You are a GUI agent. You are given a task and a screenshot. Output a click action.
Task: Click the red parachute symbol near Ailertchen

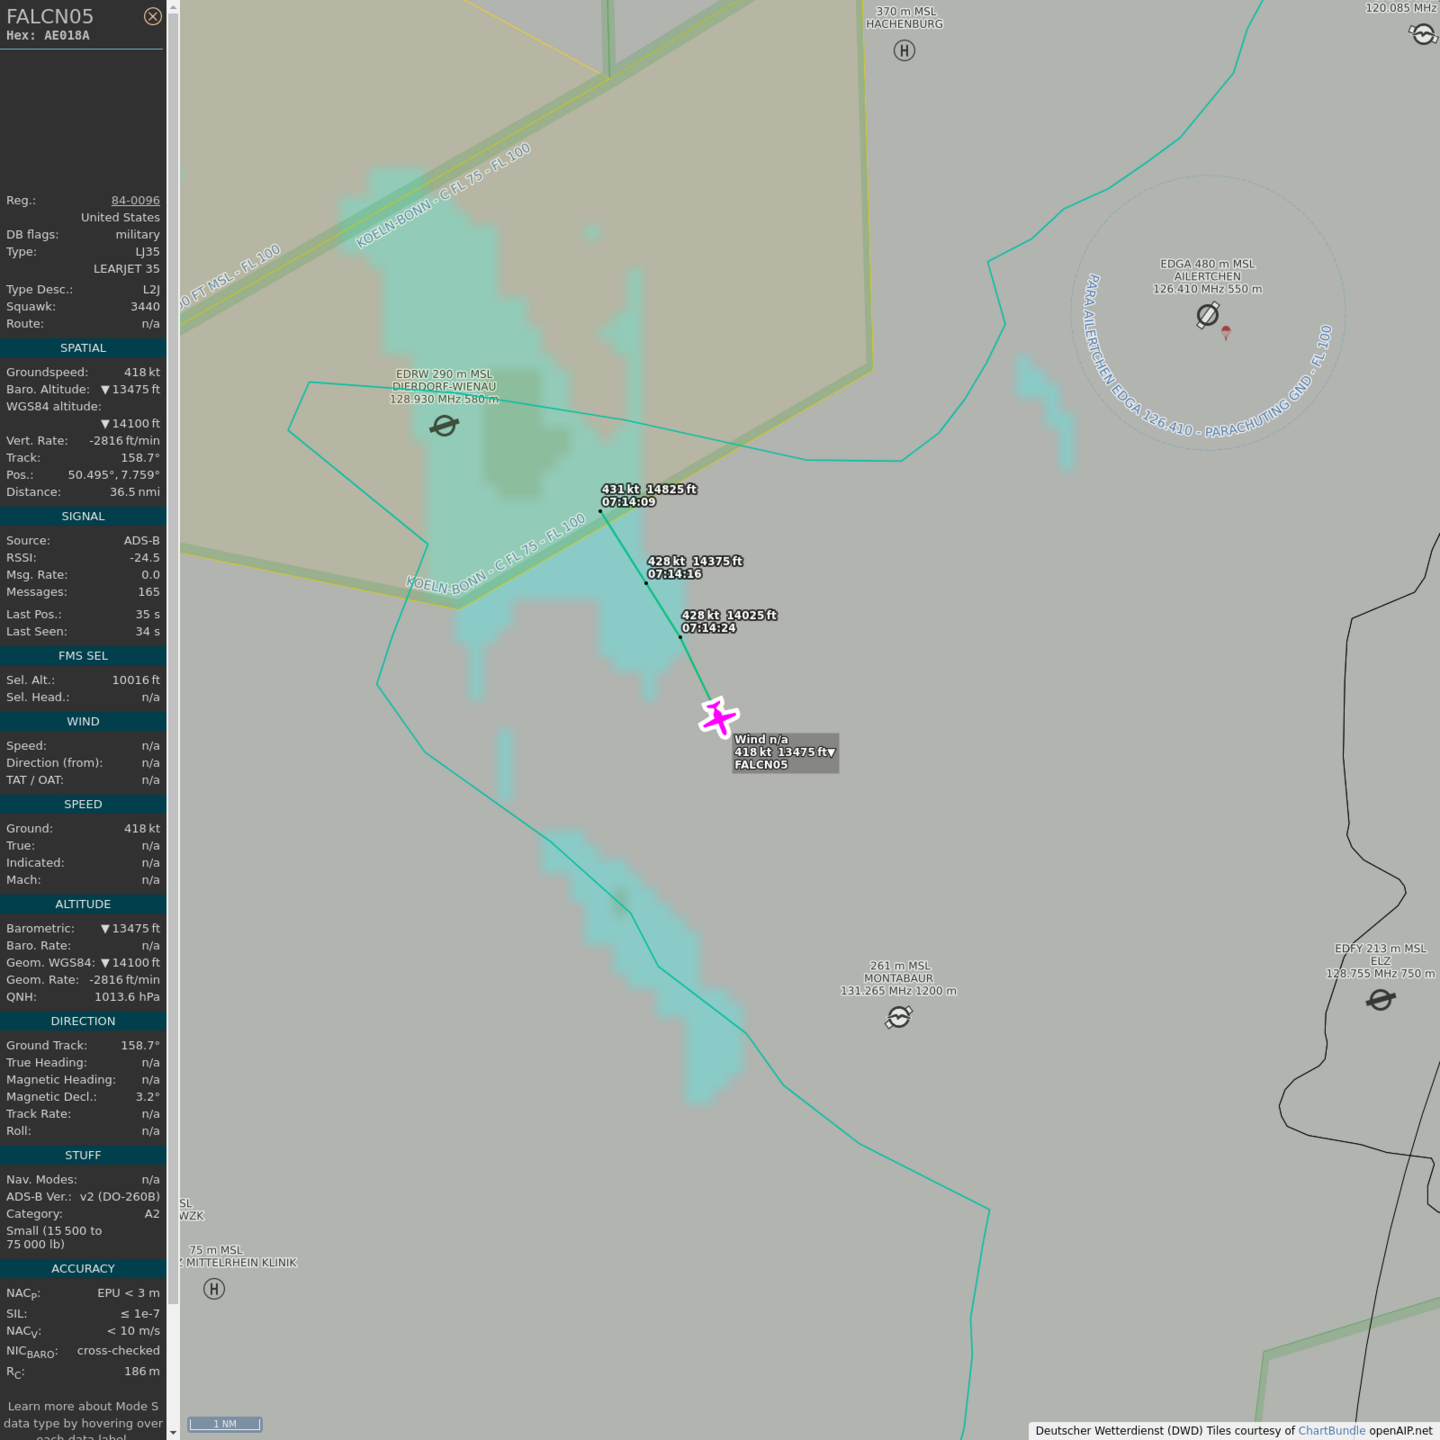[x=1226, y=332]
